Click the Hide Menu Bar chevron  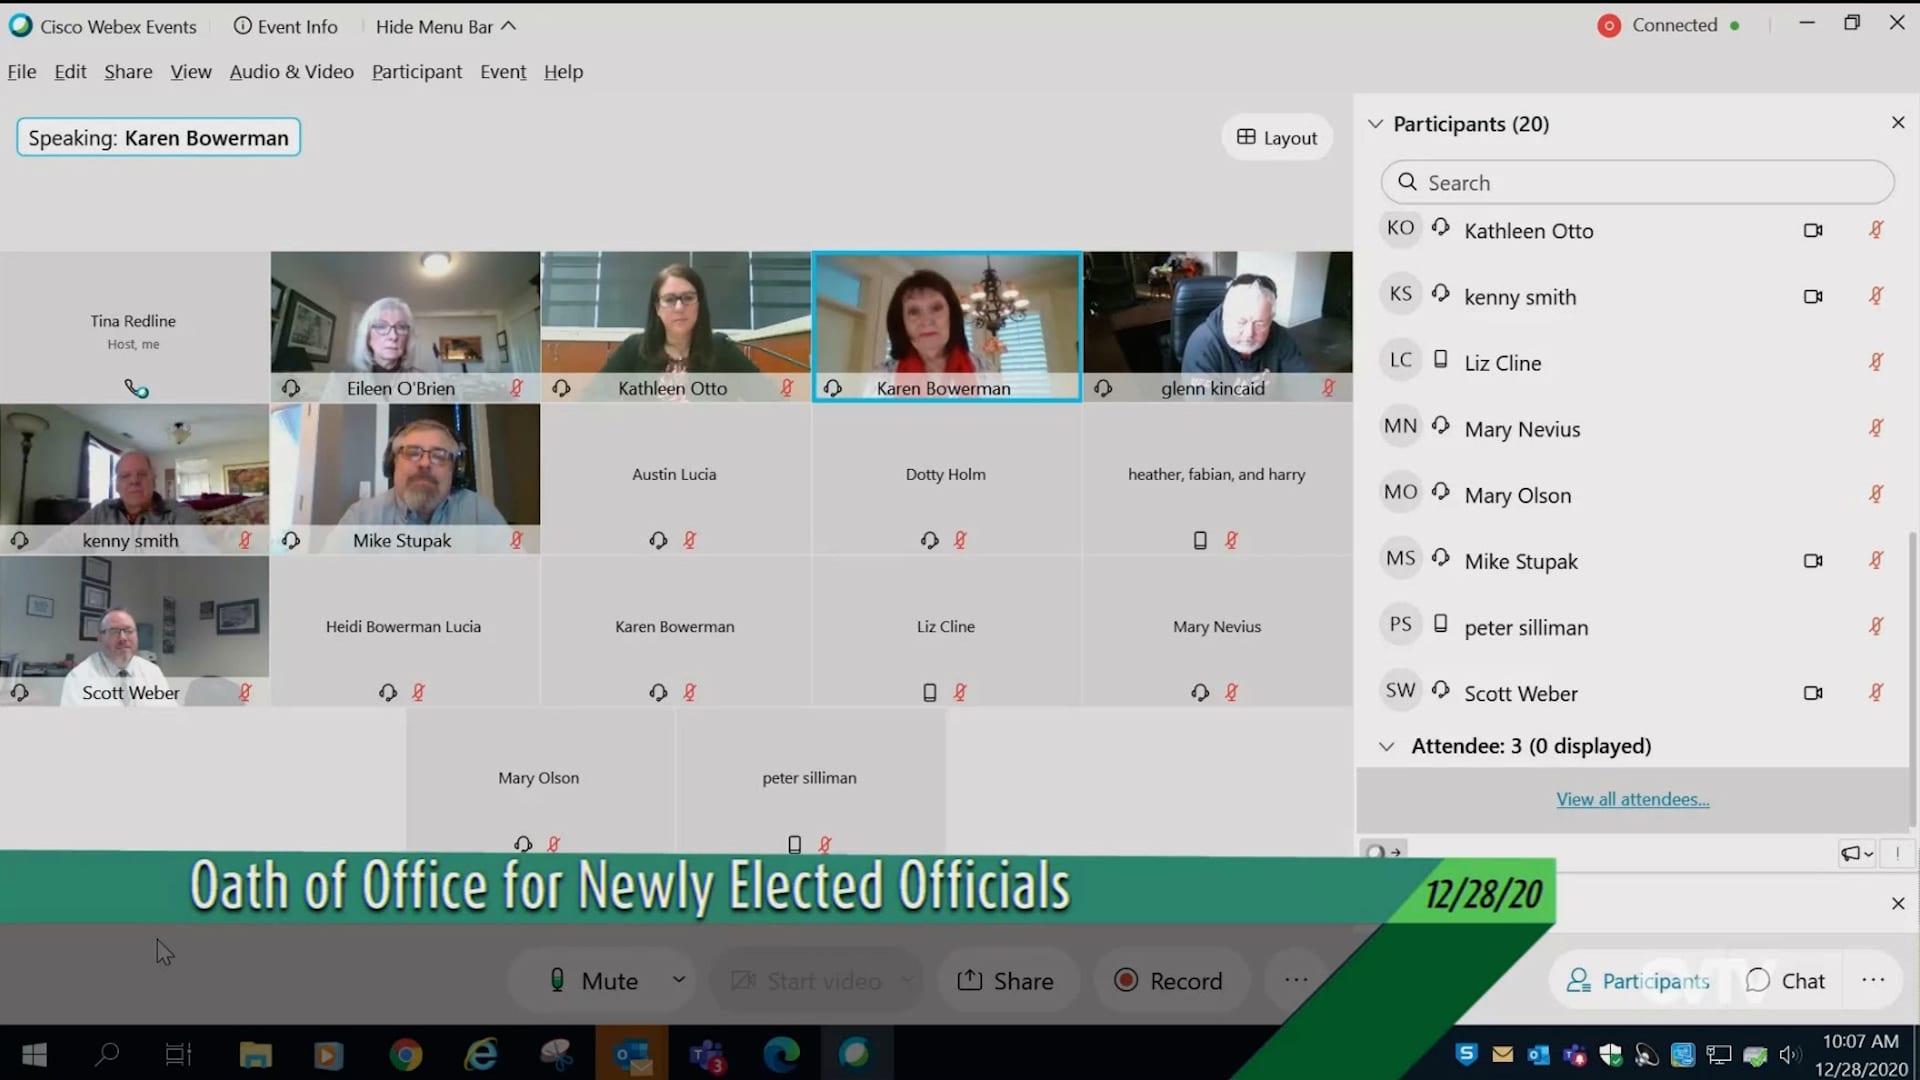(509, 26)
